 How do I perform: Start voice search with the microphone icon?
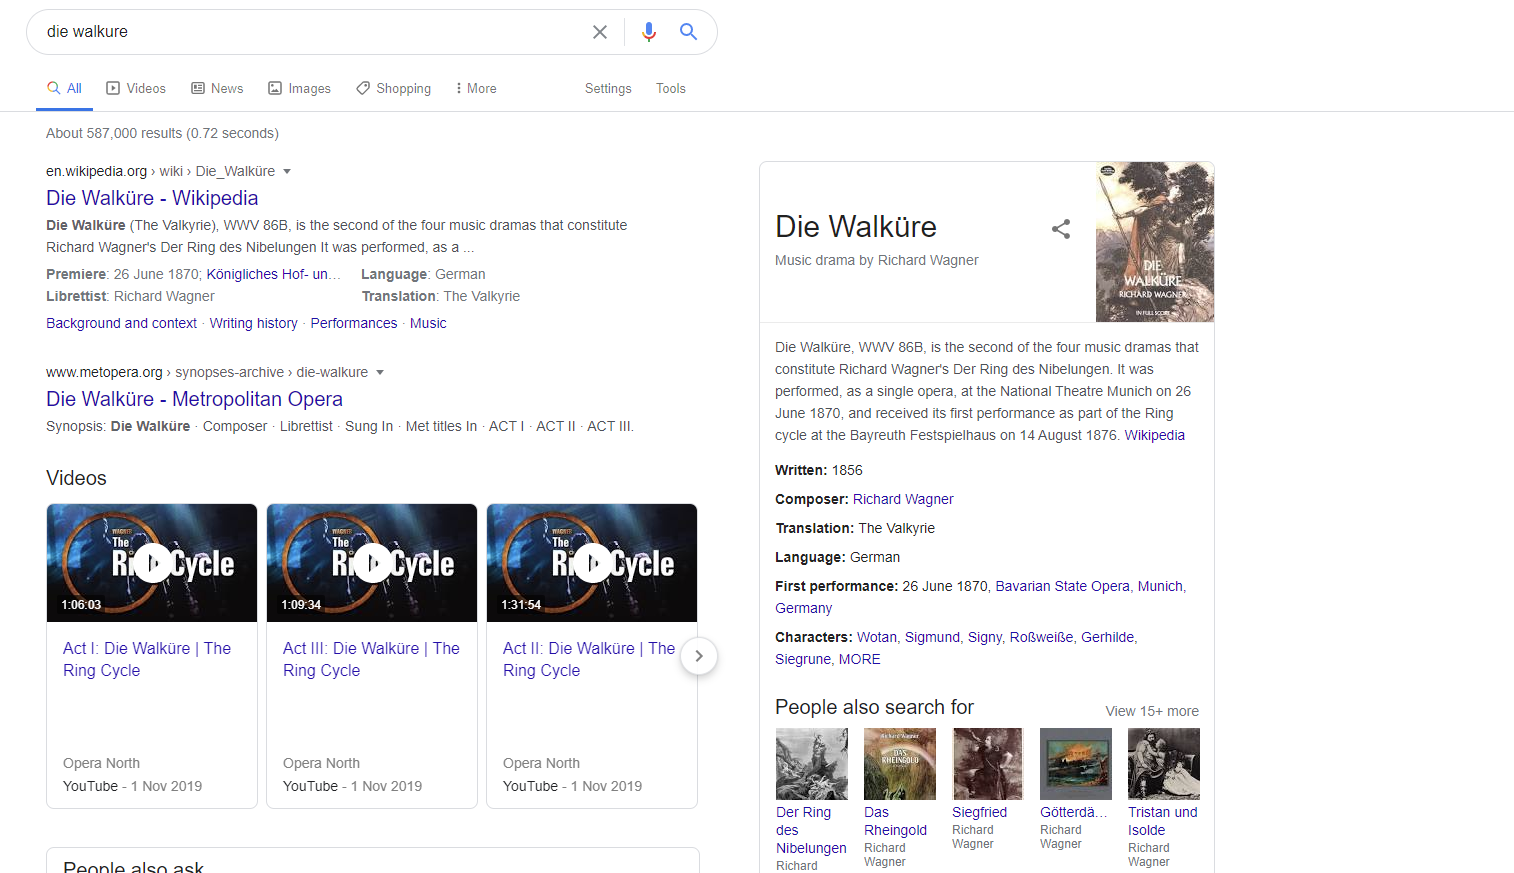click(649, 32)
